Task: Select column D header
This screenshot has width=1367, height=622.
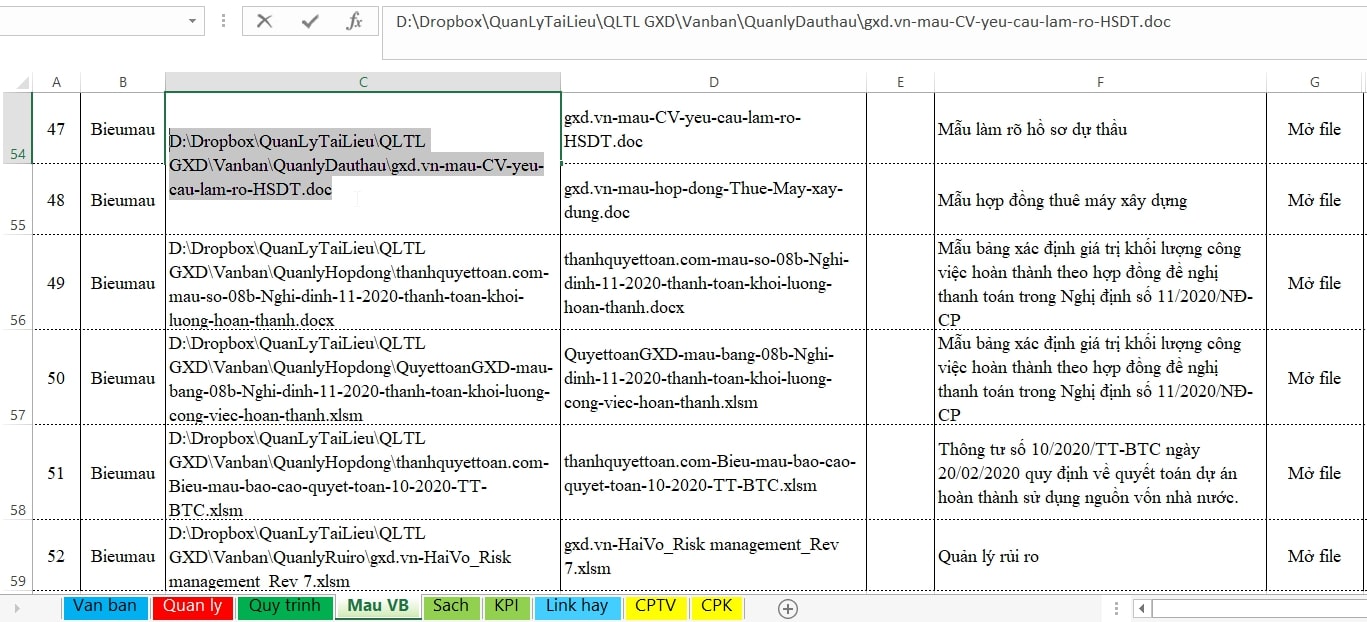Action: click(713, 82)
